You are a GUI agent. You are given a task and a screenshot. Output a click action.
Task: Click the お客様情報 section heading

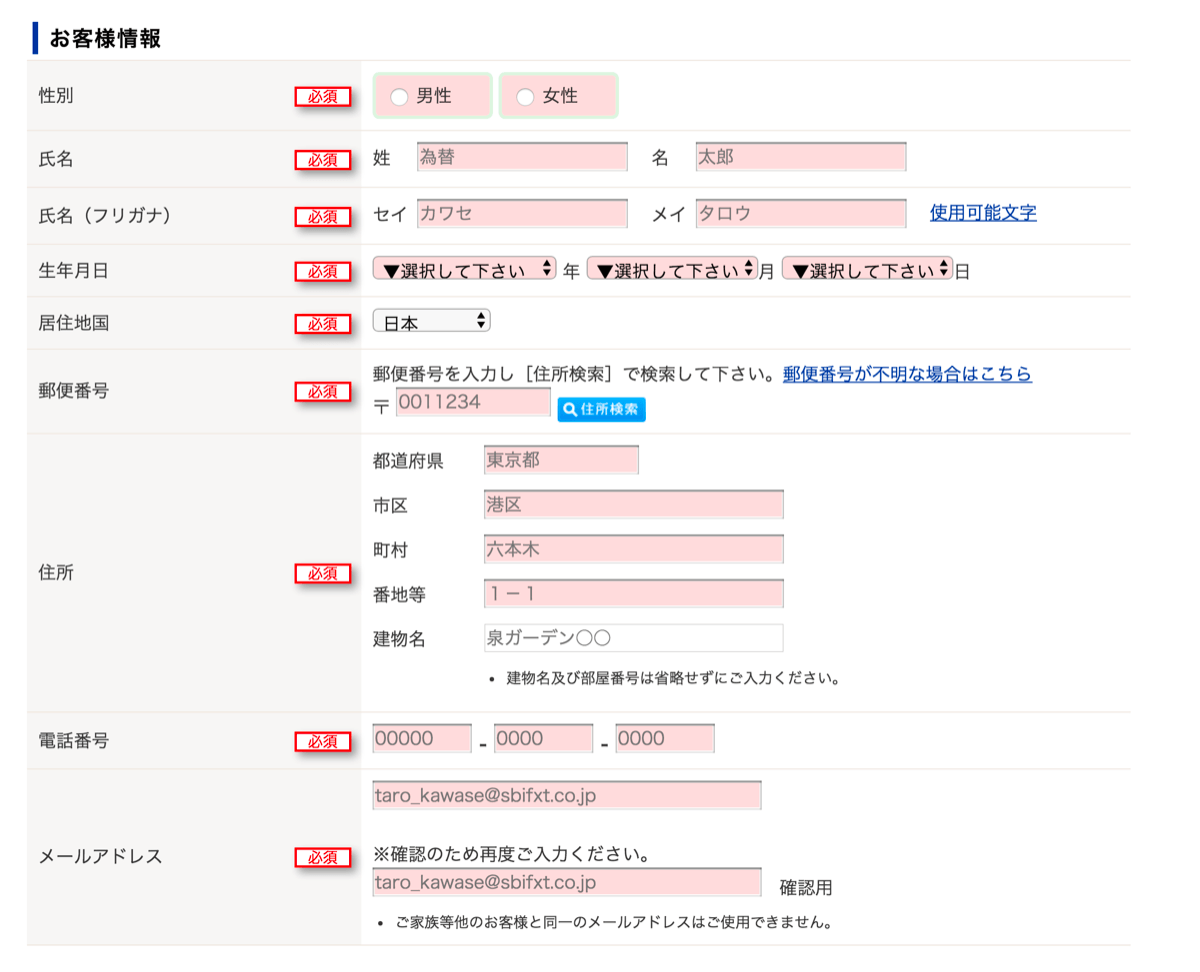coord(105,39)
